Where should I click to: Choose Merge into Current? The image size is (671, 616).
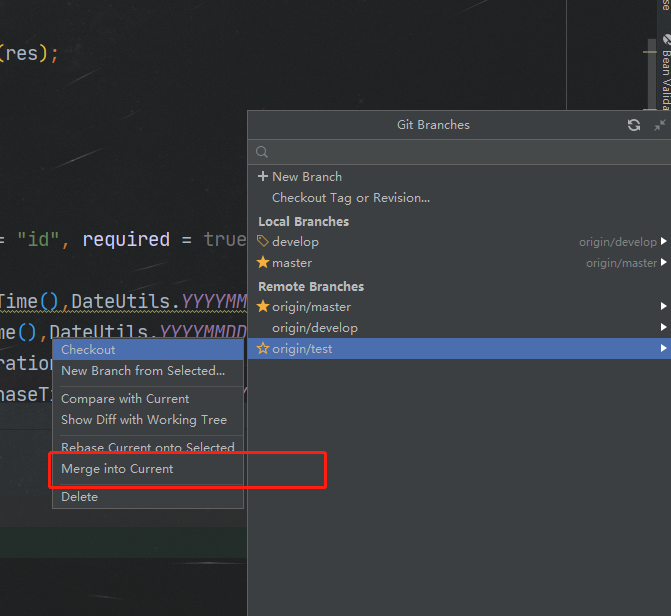click(148, 469)
